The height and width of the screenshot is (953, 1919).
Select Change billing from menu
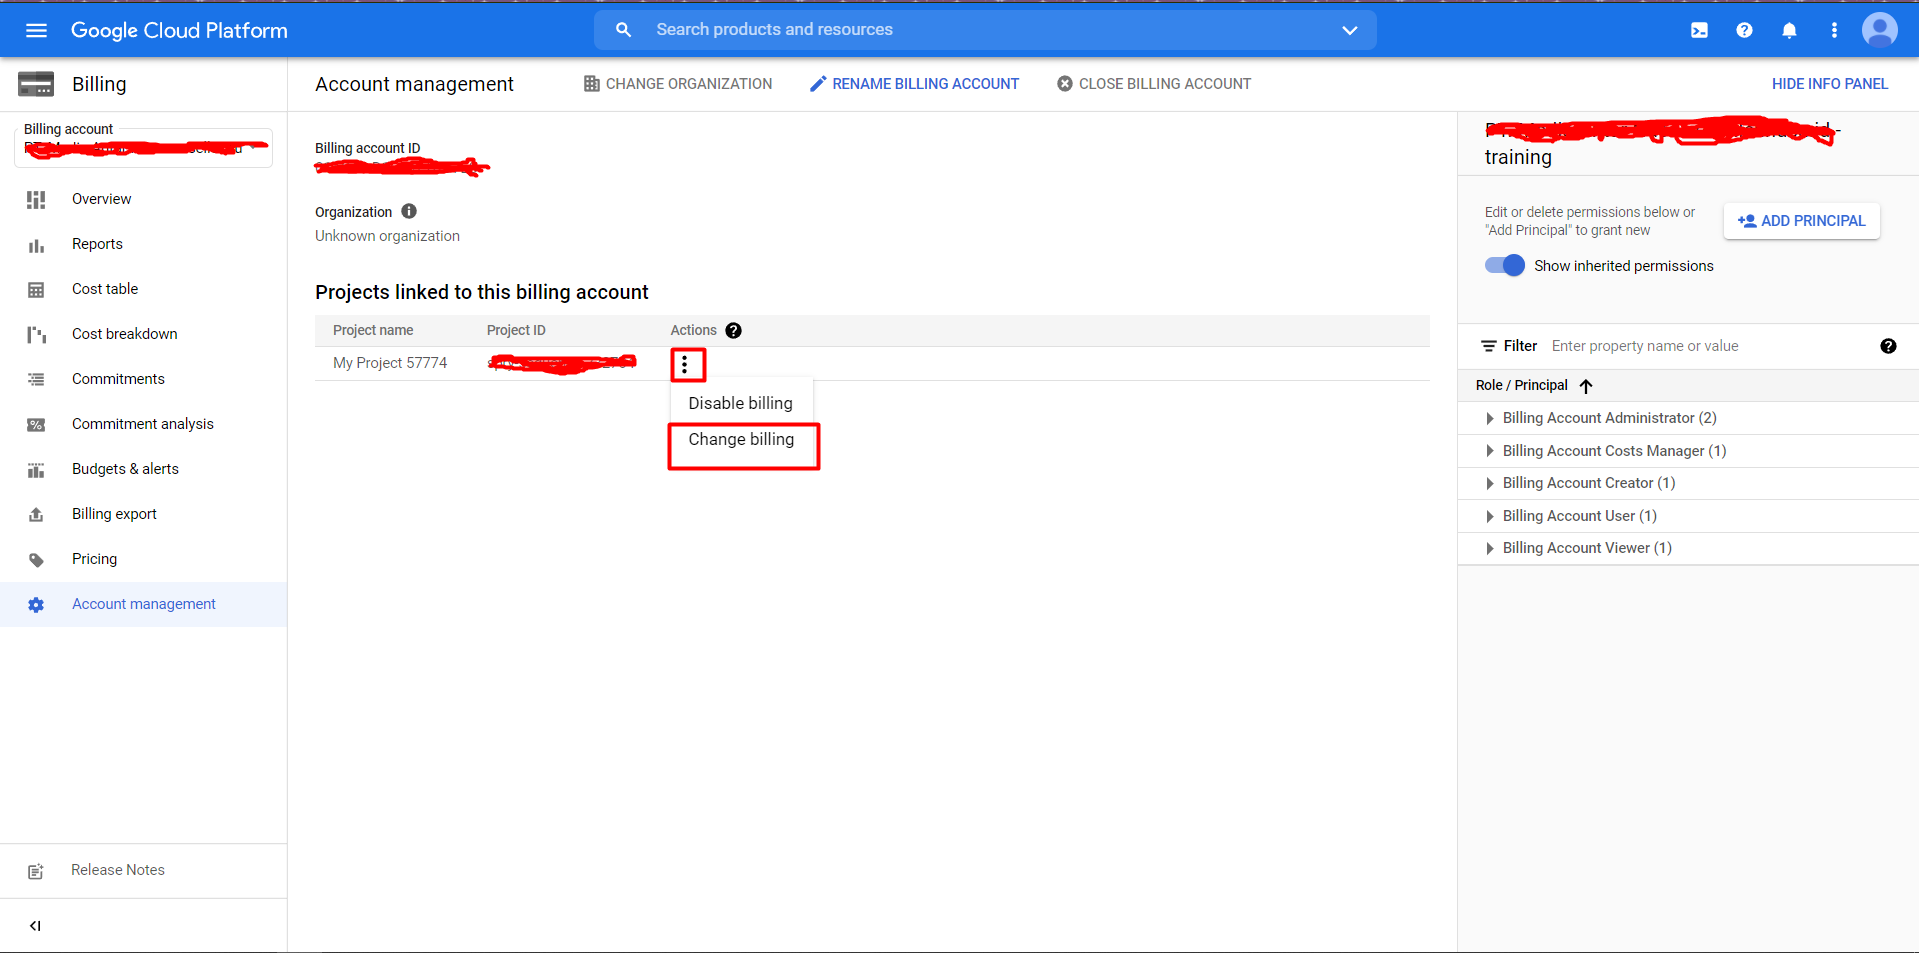click(x=741, y=439)
